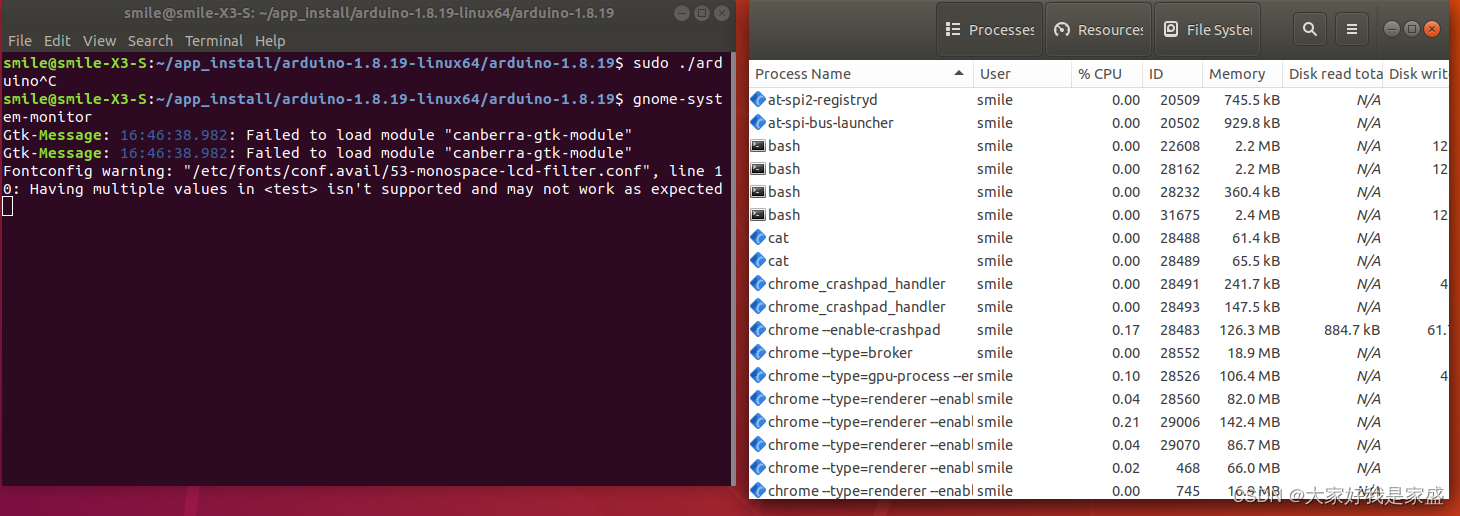The width and height of the screenshot is (1460, 516).
Task: Click CPU value 0.17
Action: point(1126,330)
